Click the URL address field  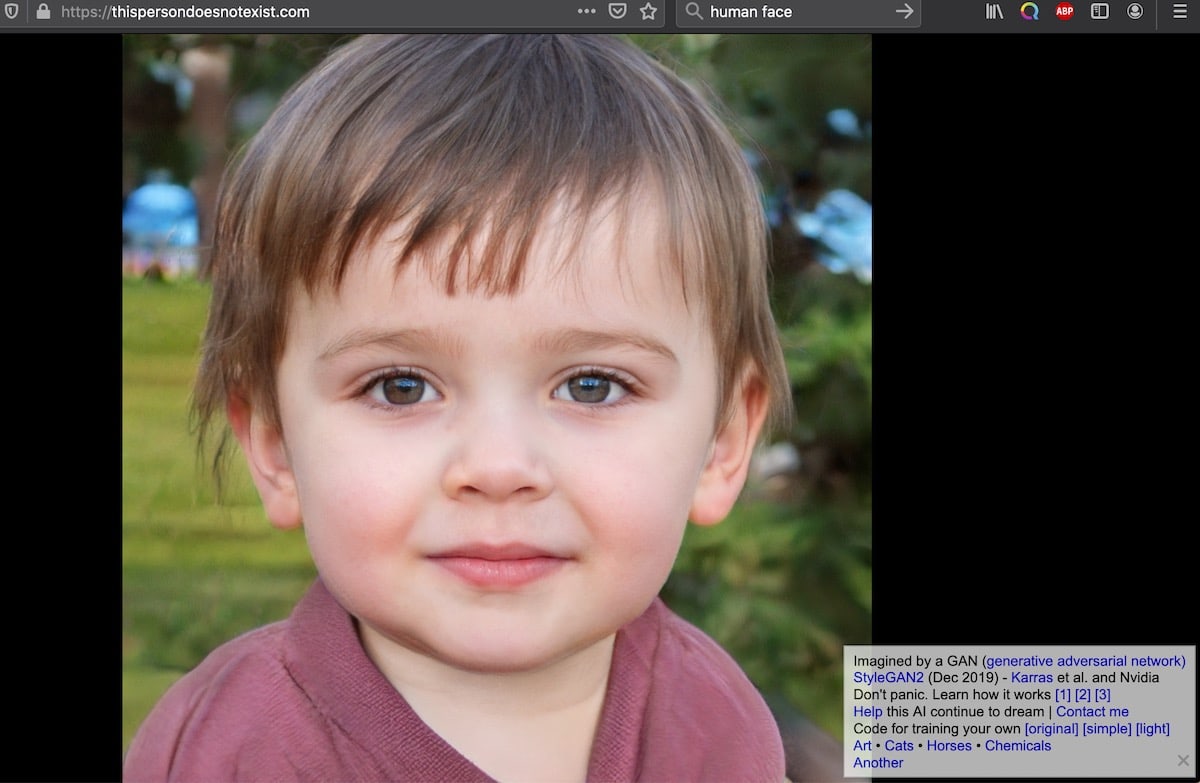pos(300,12)
